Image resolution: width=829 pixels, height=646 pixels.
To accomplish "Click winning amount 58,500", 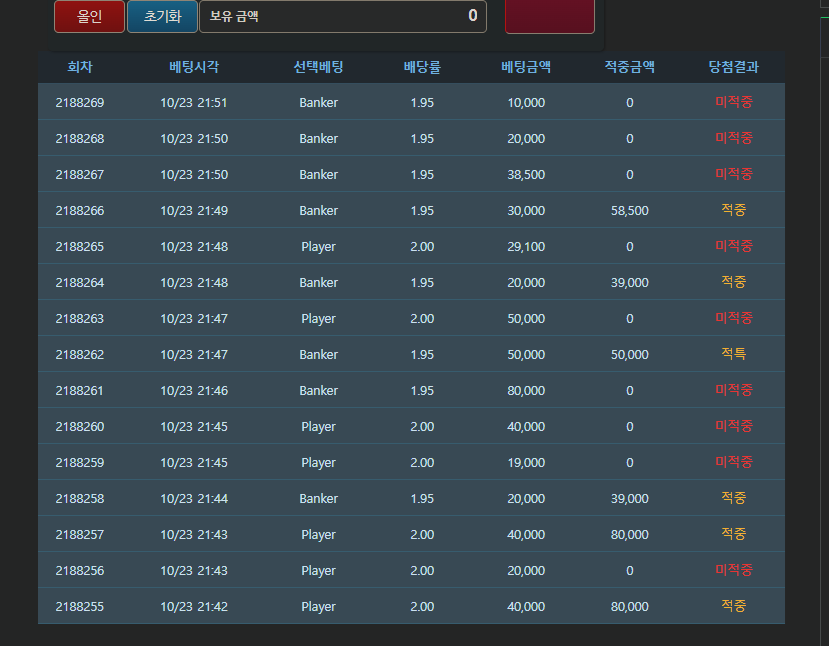I will (630, 210).
